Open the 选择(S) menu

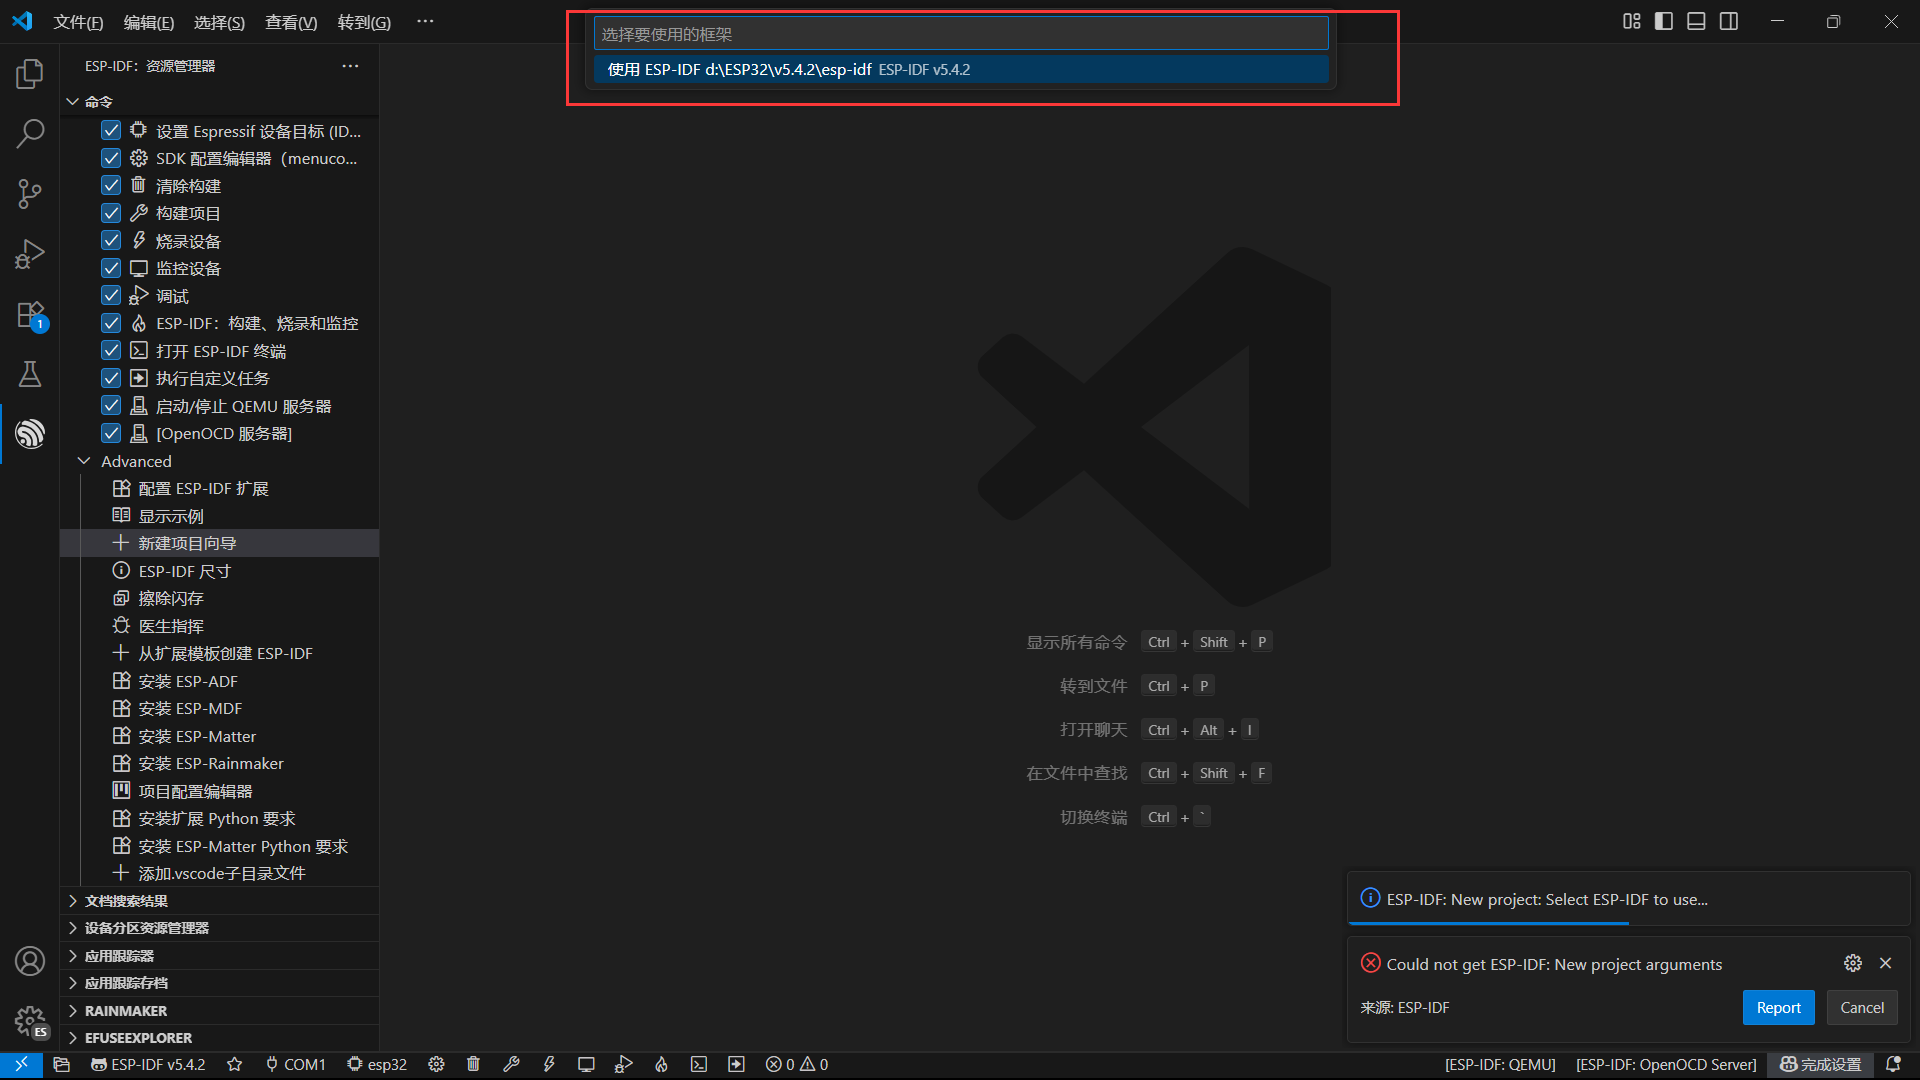[219, 22]
